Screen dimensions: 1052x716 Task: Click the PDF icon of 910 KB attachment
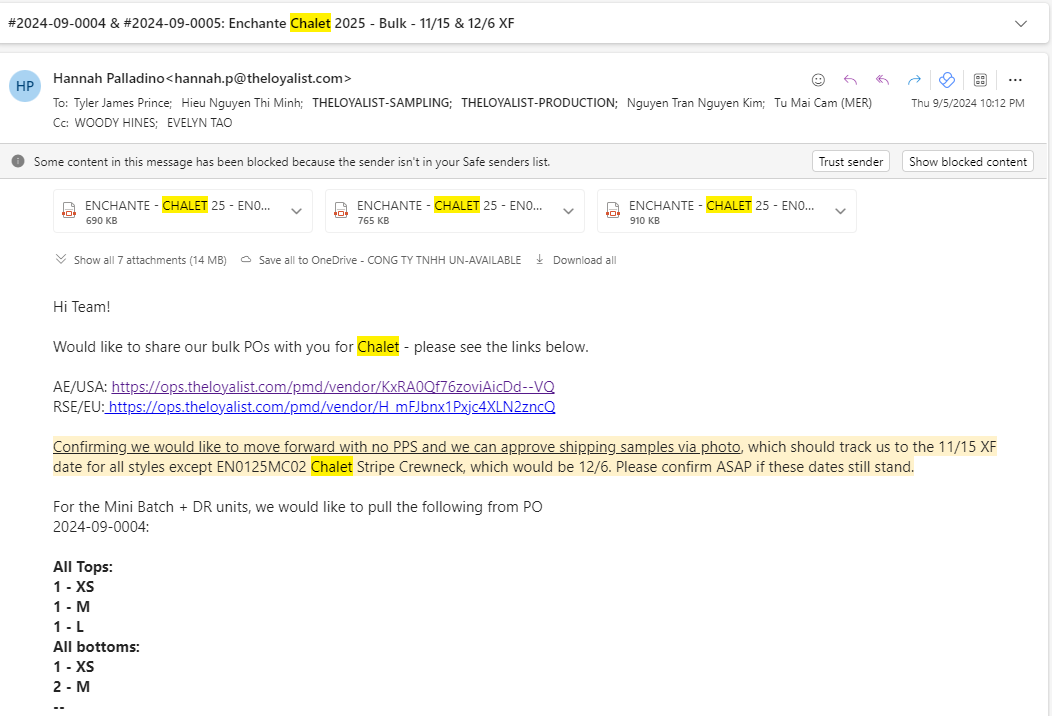click(613, 211)
